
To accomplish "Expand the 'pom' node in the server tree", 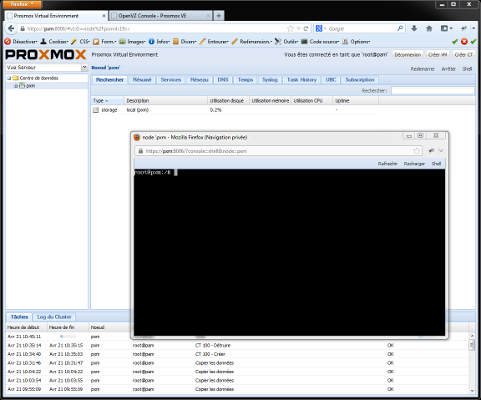I will pos(15,86).
